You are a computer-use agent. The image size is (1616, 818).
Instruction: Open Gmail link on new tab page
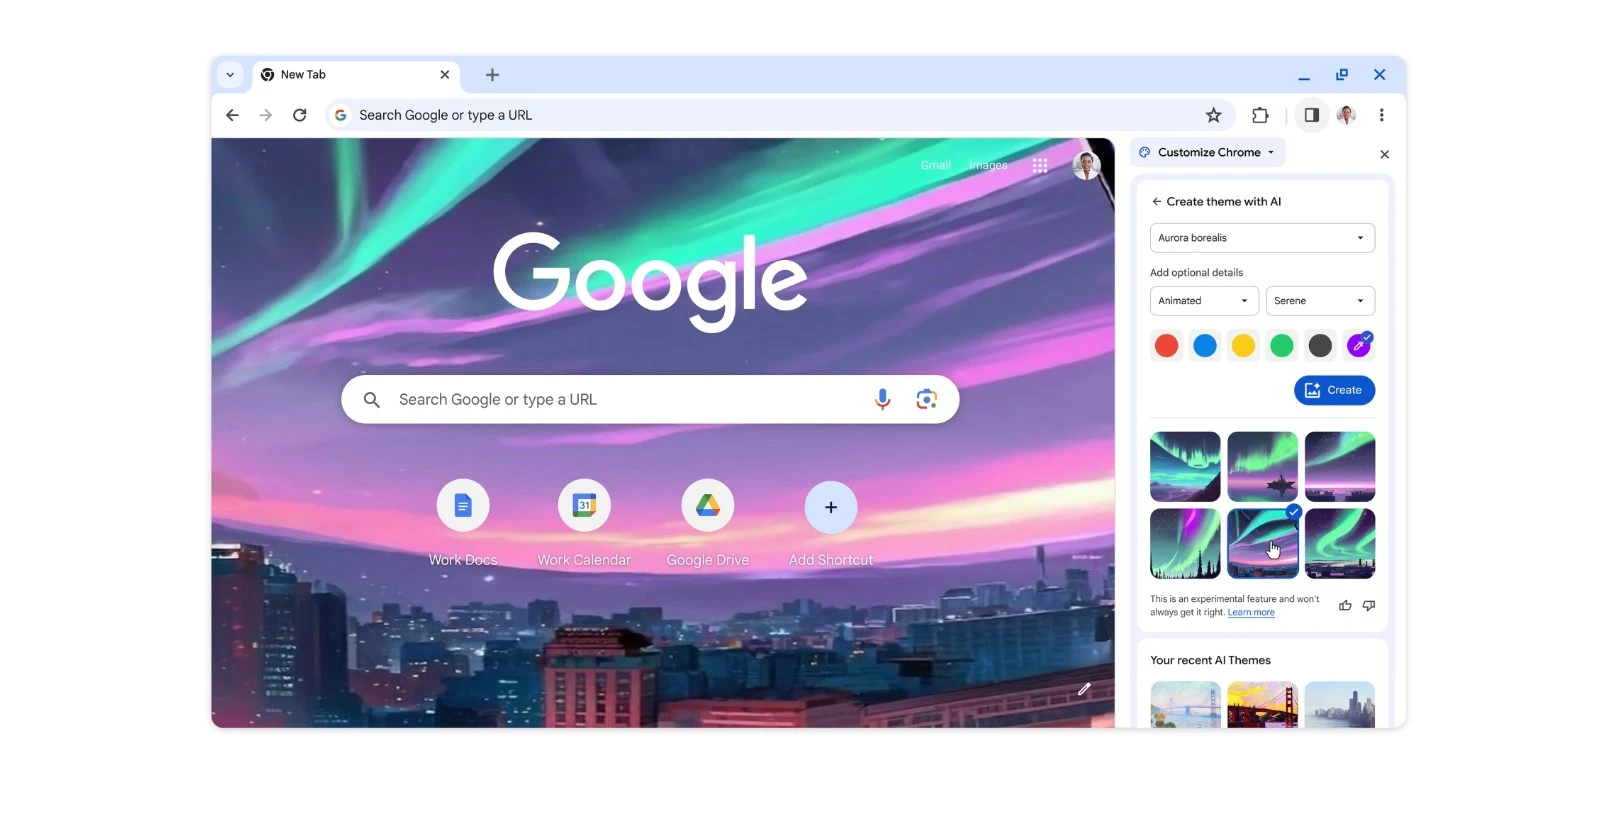936,165
